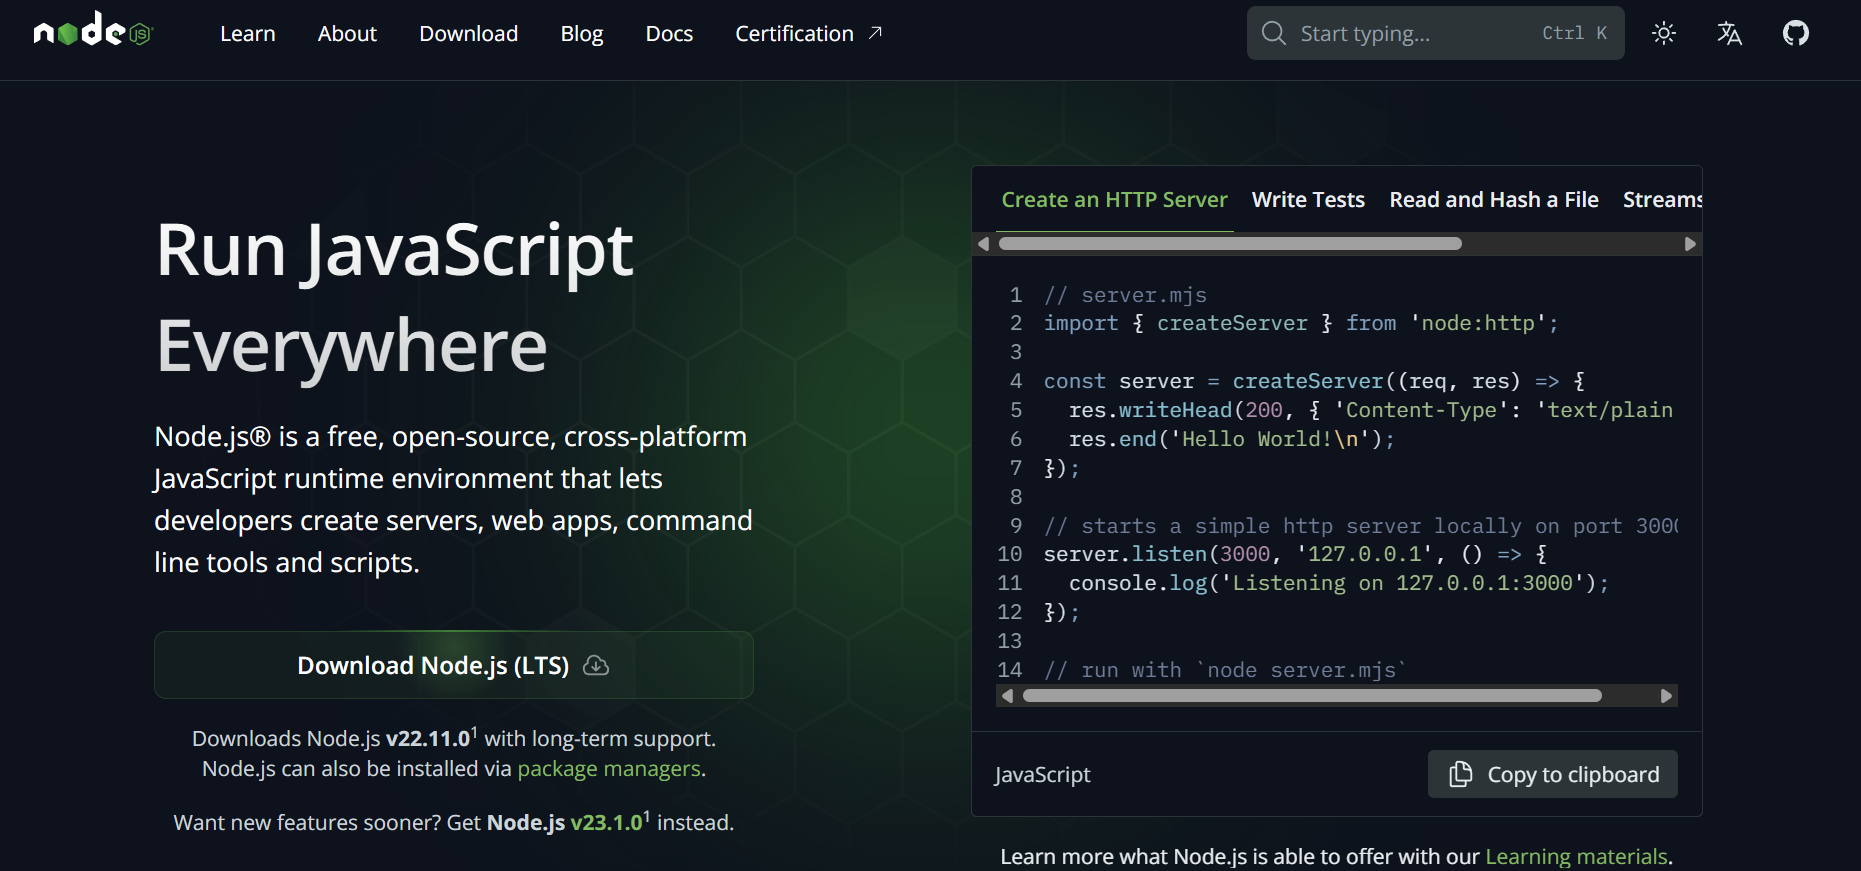Open the Download nav item

(x=469, y=34)
